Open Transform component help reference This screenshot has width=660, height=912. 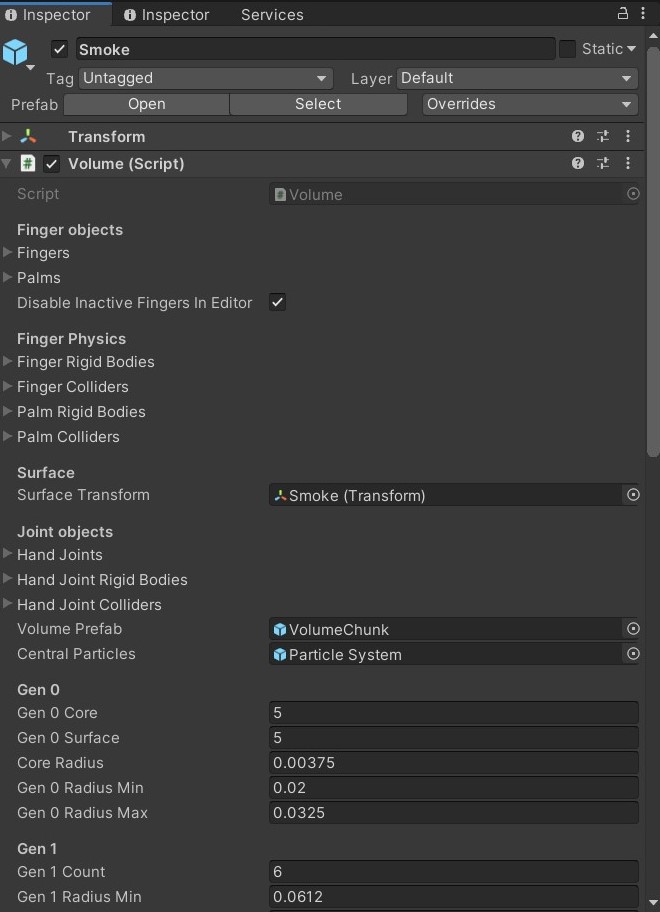578,136
